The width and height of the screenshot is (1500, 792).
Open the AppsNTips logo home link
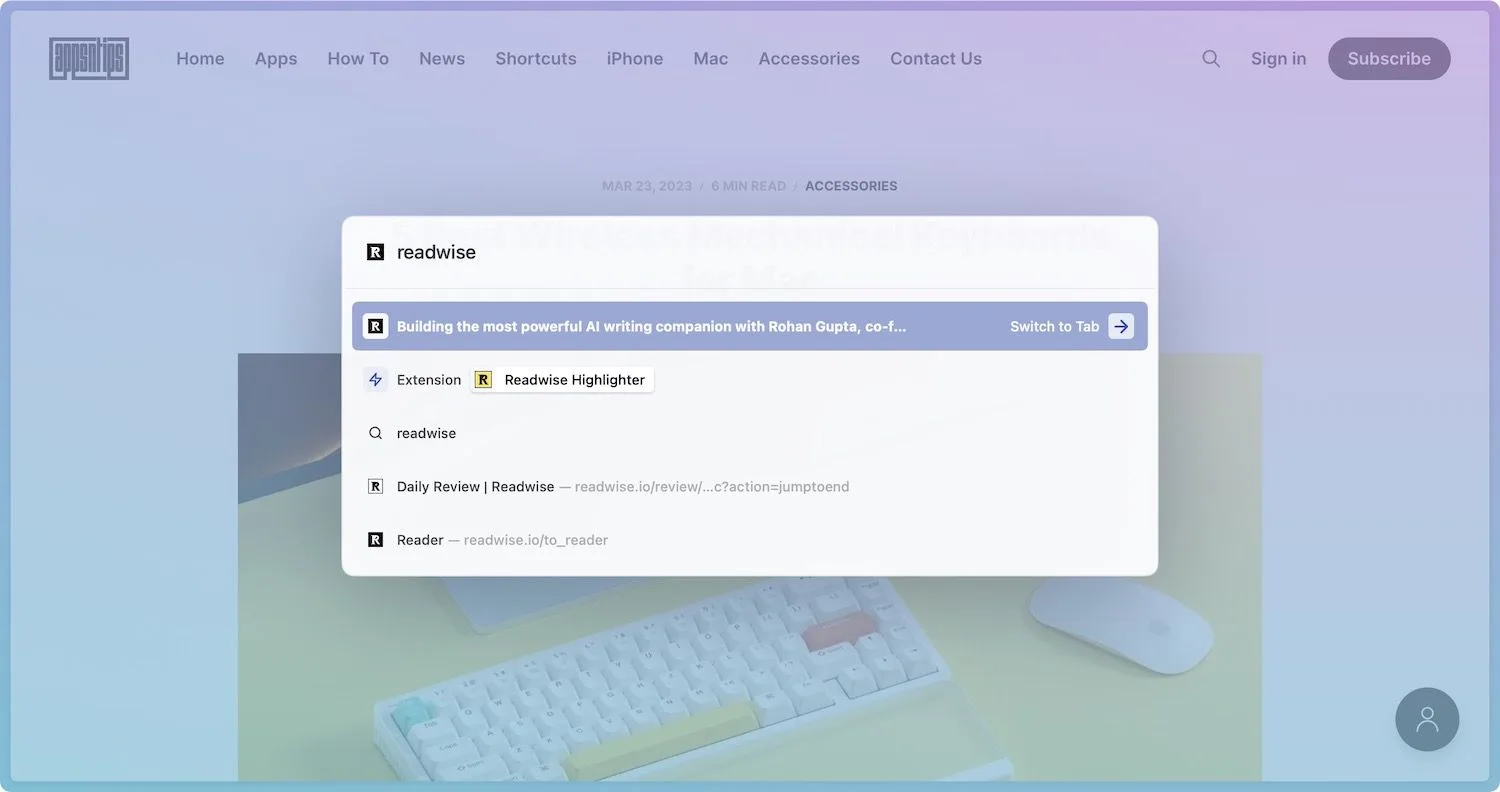coord(89,59)
